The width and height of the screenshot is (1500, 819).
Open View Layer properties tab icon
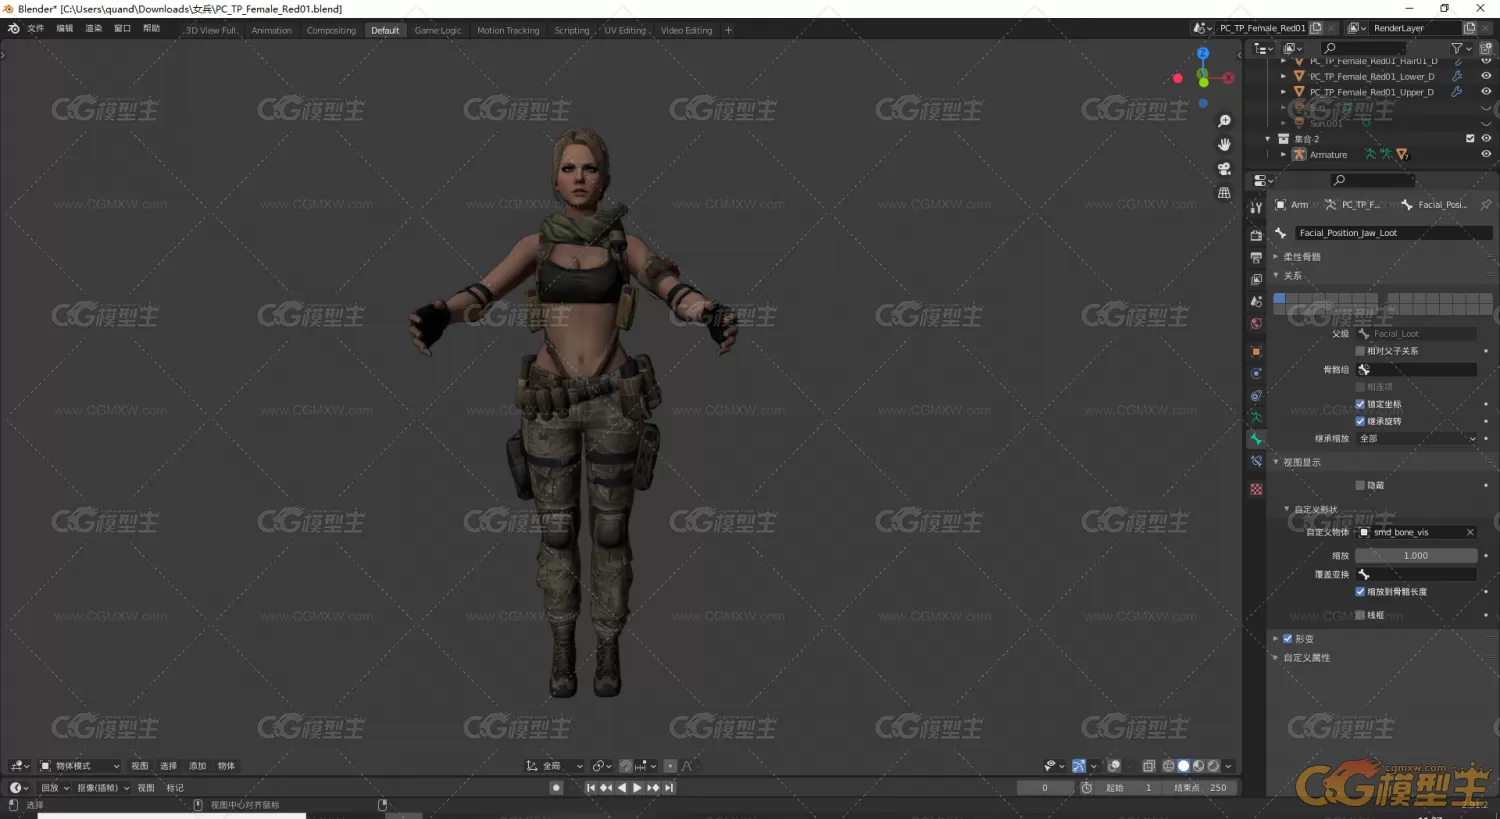click(1256, 279)
